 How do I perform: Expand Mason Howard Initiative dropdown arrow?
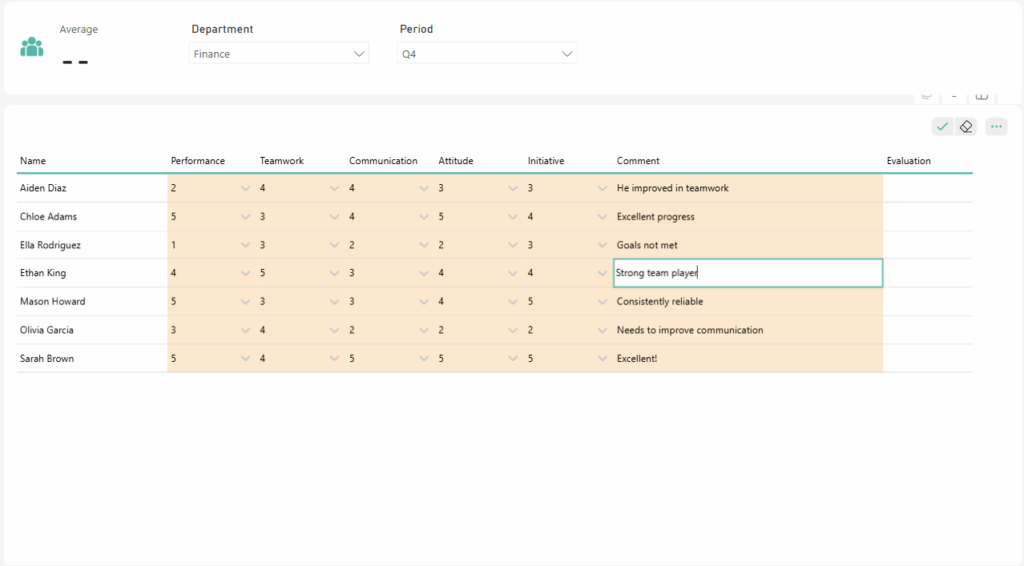(602, 302)
